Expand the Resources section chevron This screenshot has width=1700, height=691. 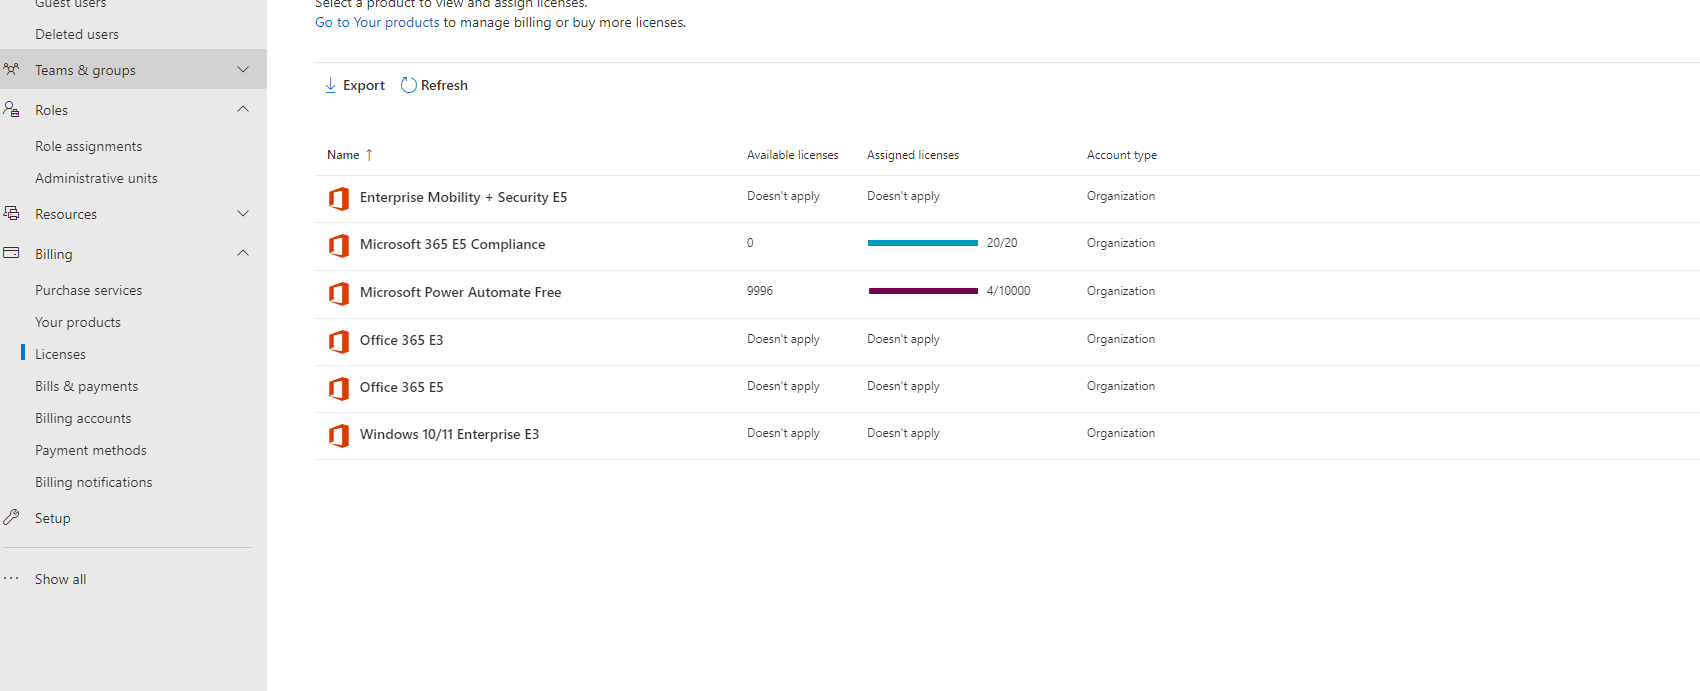coord(243,213)
